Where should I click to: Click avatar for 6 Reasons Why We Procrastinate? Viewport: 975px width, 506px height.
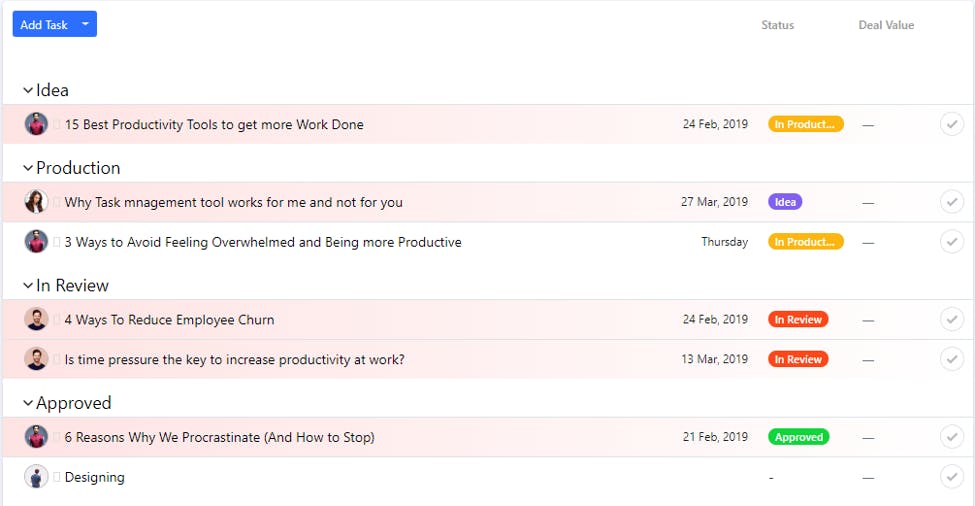(x=36, y=437)
